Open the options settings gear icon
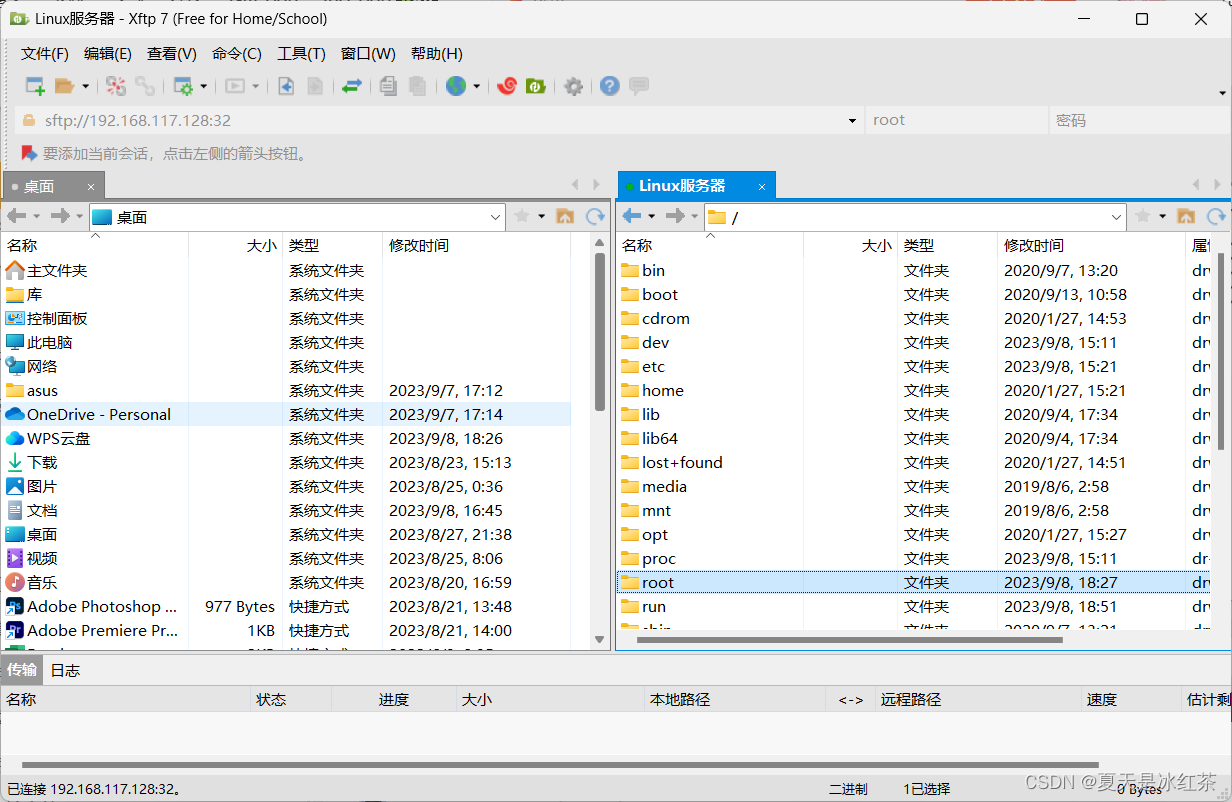This screenshot has width=1232, height=802. (573, 86)
